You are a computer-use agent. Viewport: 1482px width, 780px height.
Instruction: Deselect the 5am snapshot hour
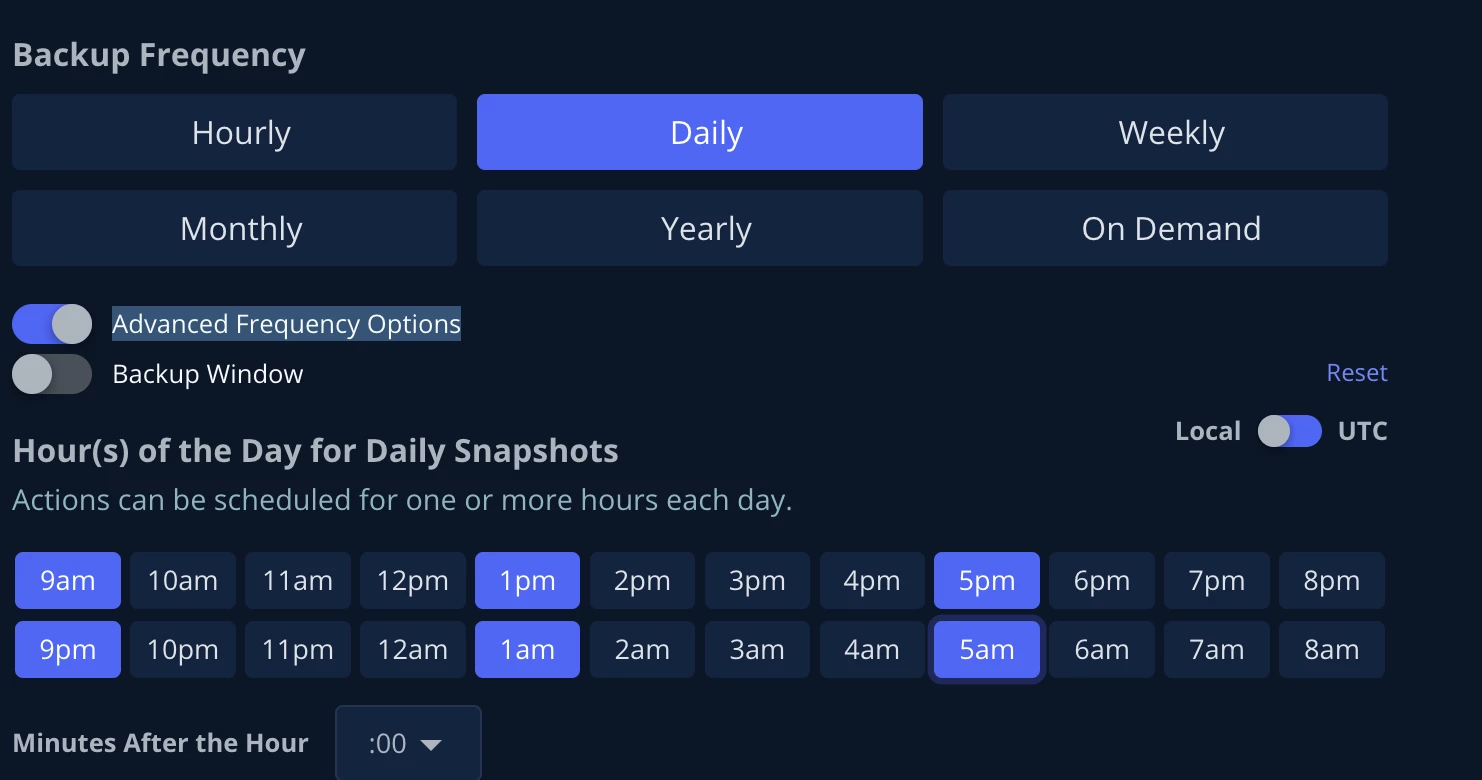point(987,650)
